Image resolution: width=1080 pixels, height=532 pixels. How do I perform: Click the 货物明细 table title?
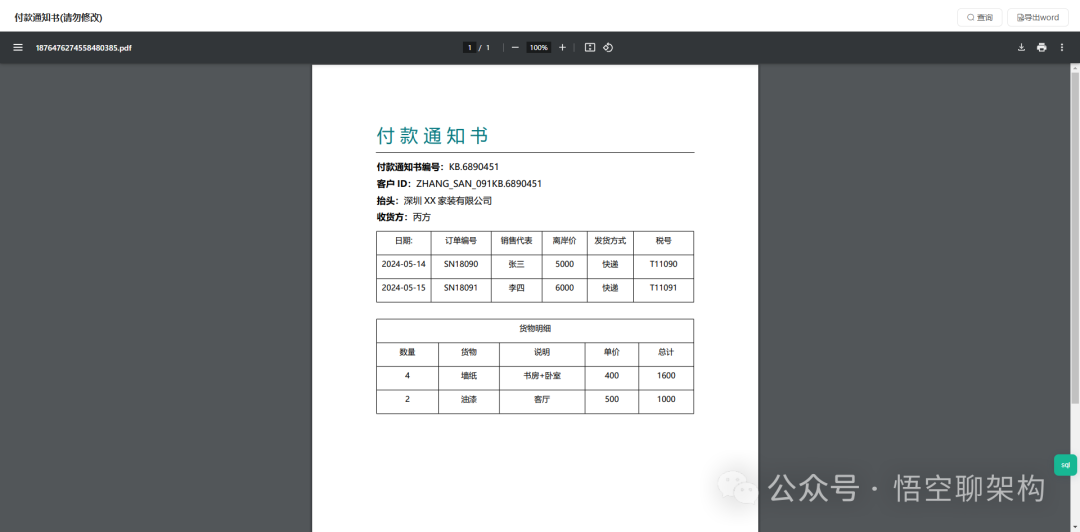tap(535, 329)
